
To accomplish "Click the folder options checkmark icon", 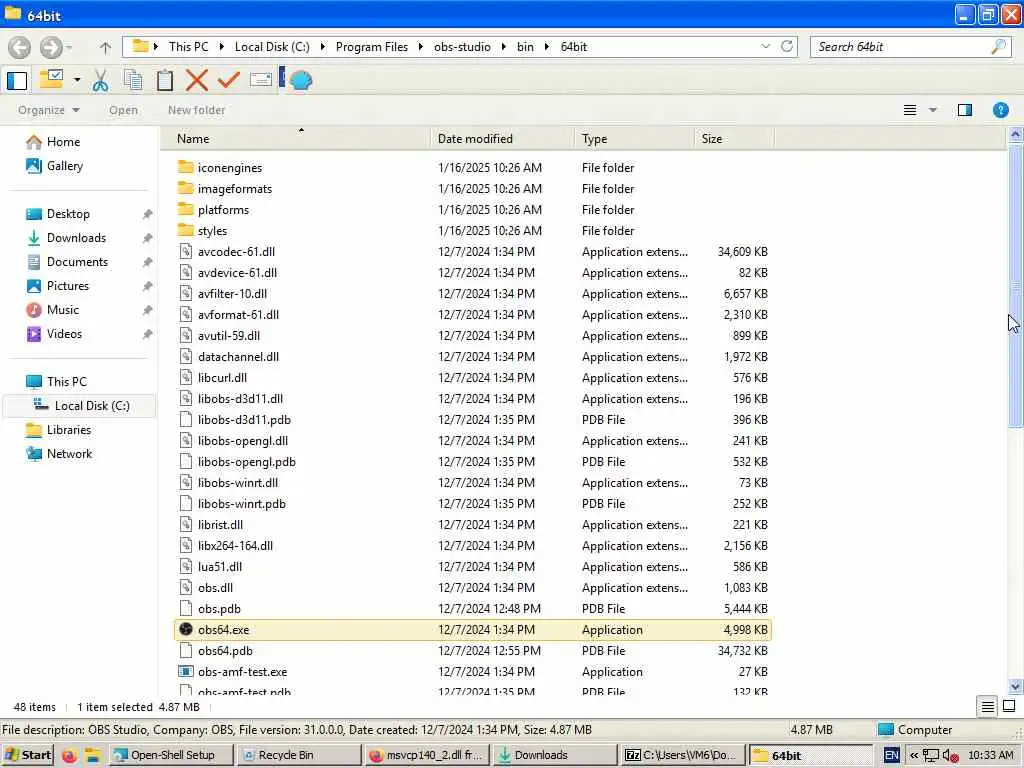I will click(x=51, y=79).
